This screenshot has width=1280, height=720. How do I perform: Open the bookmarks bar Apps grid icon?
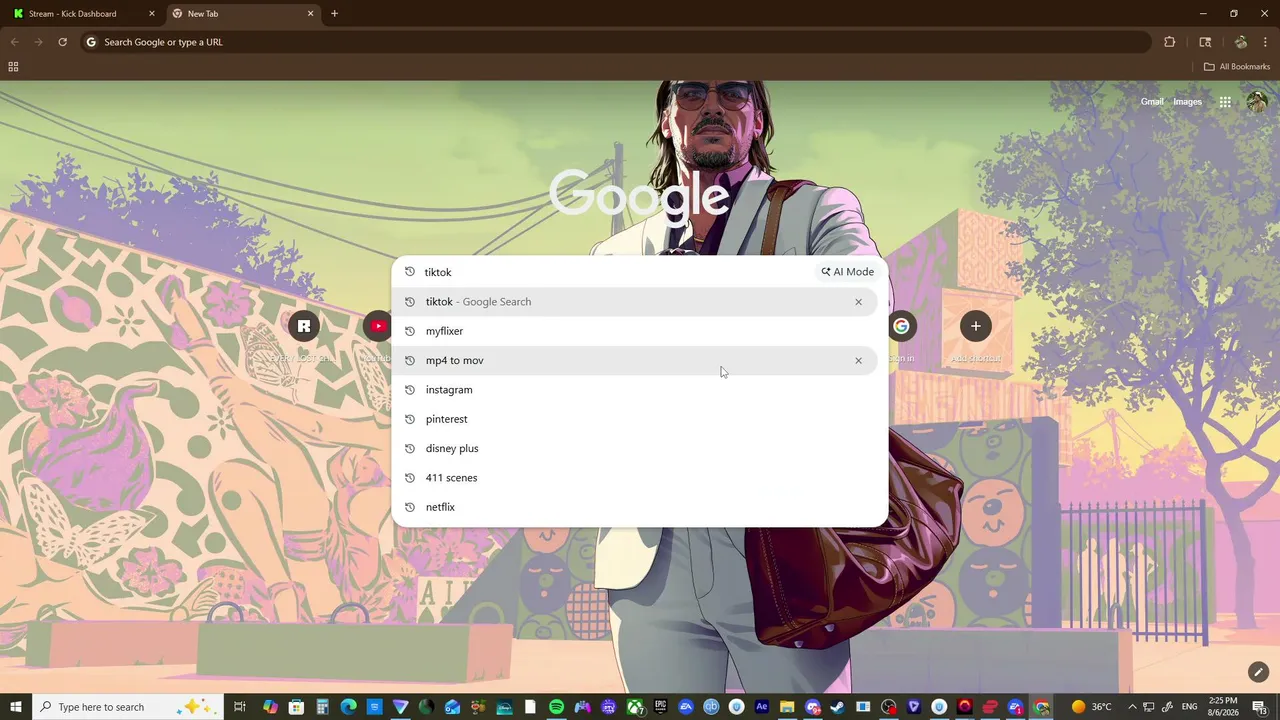(13, 67)
